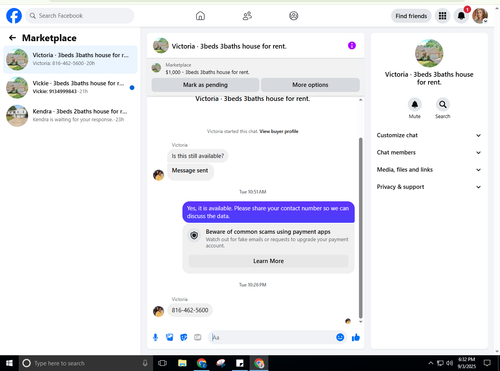Expand Media, files and links section
Image resolution: width=500 pixels, height=371 pixels.
(429, 170)
